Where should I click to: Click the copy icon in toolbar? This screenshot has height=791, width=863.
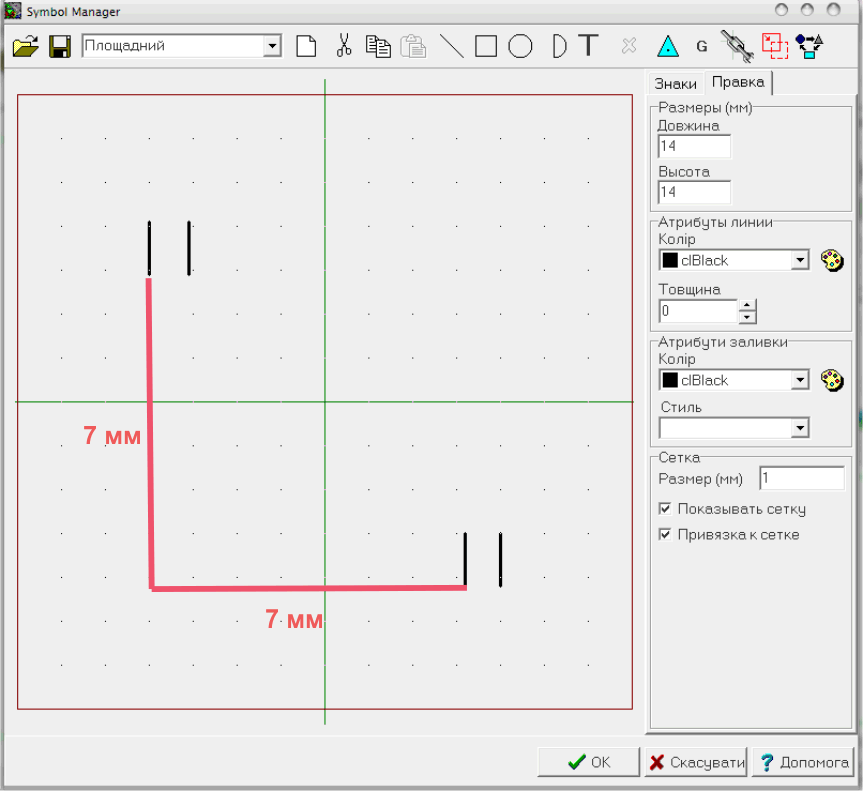pos(378,46)
